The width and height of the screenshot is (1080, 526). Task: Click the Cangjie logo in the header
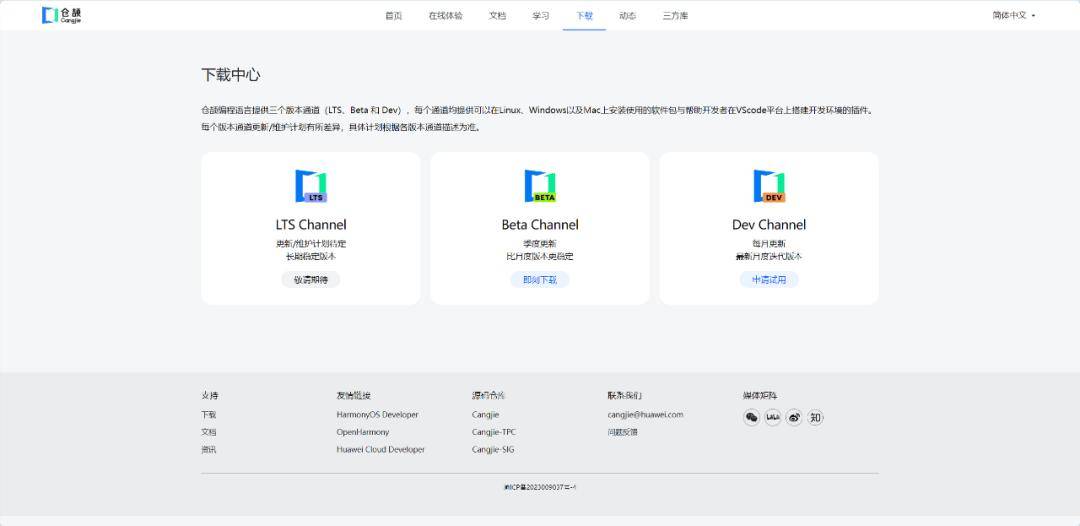click(x=61, y=15)
